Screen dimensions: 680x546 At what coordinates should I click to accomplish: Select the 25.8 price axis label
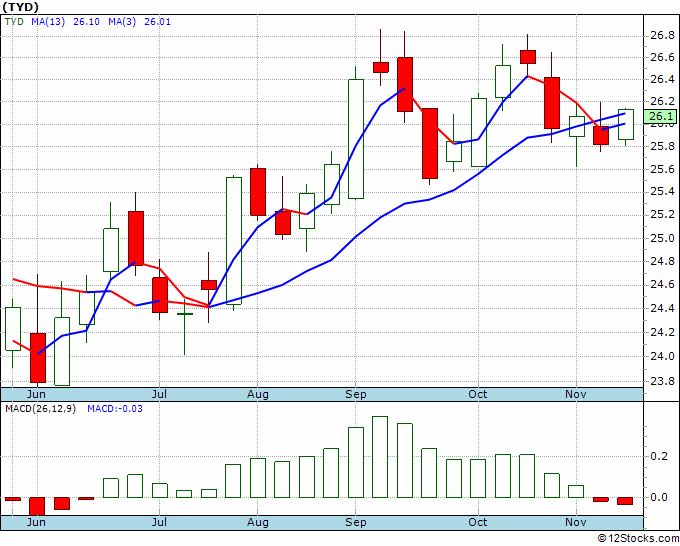click(x=662, y=147)
